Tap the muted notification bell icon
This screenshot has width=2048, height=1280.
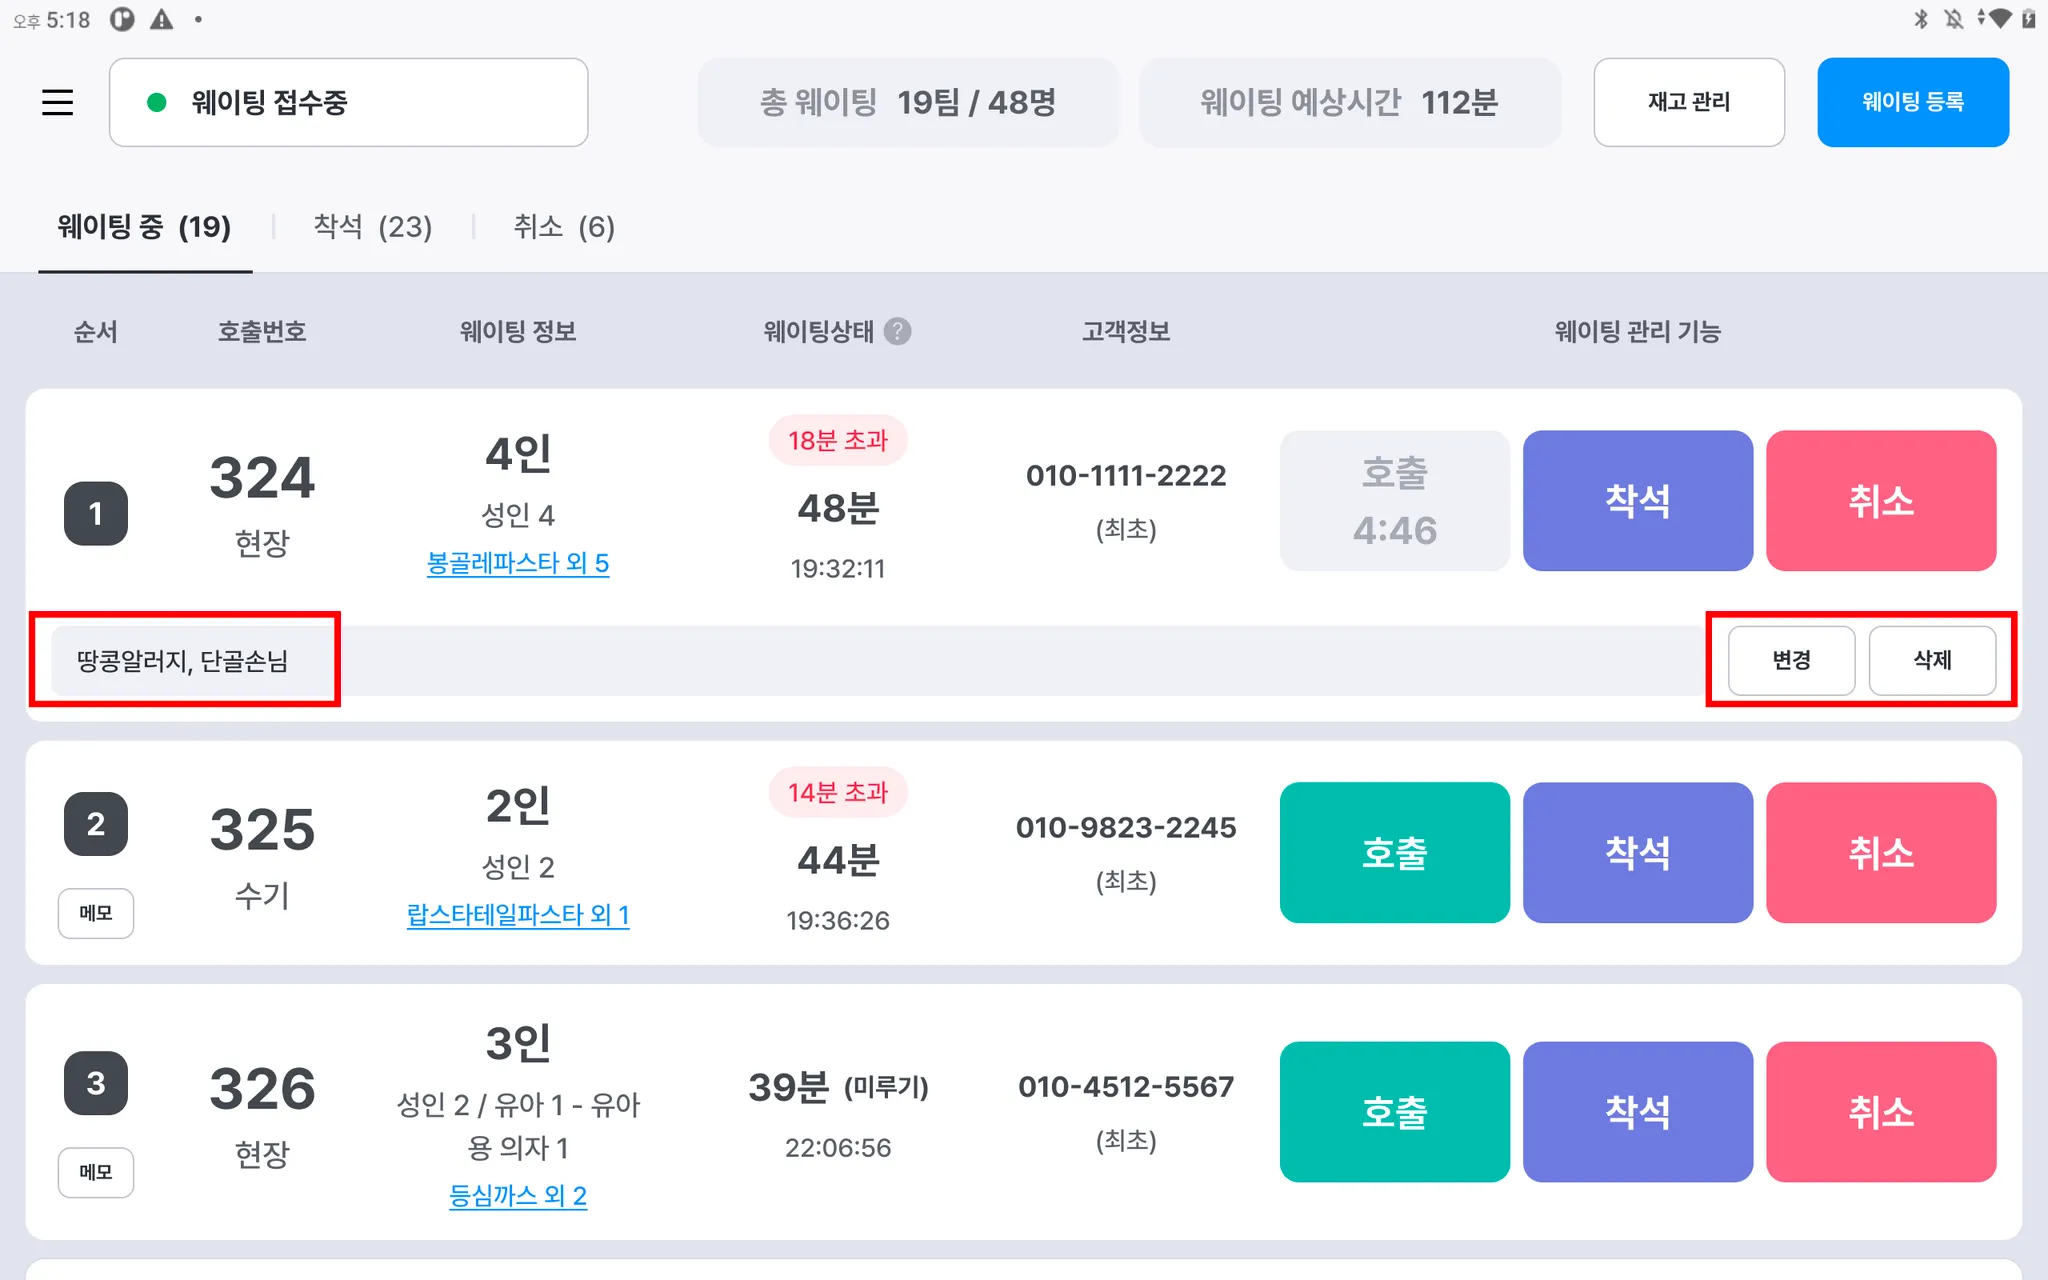pyautogui.click(x=1953, y=19)
